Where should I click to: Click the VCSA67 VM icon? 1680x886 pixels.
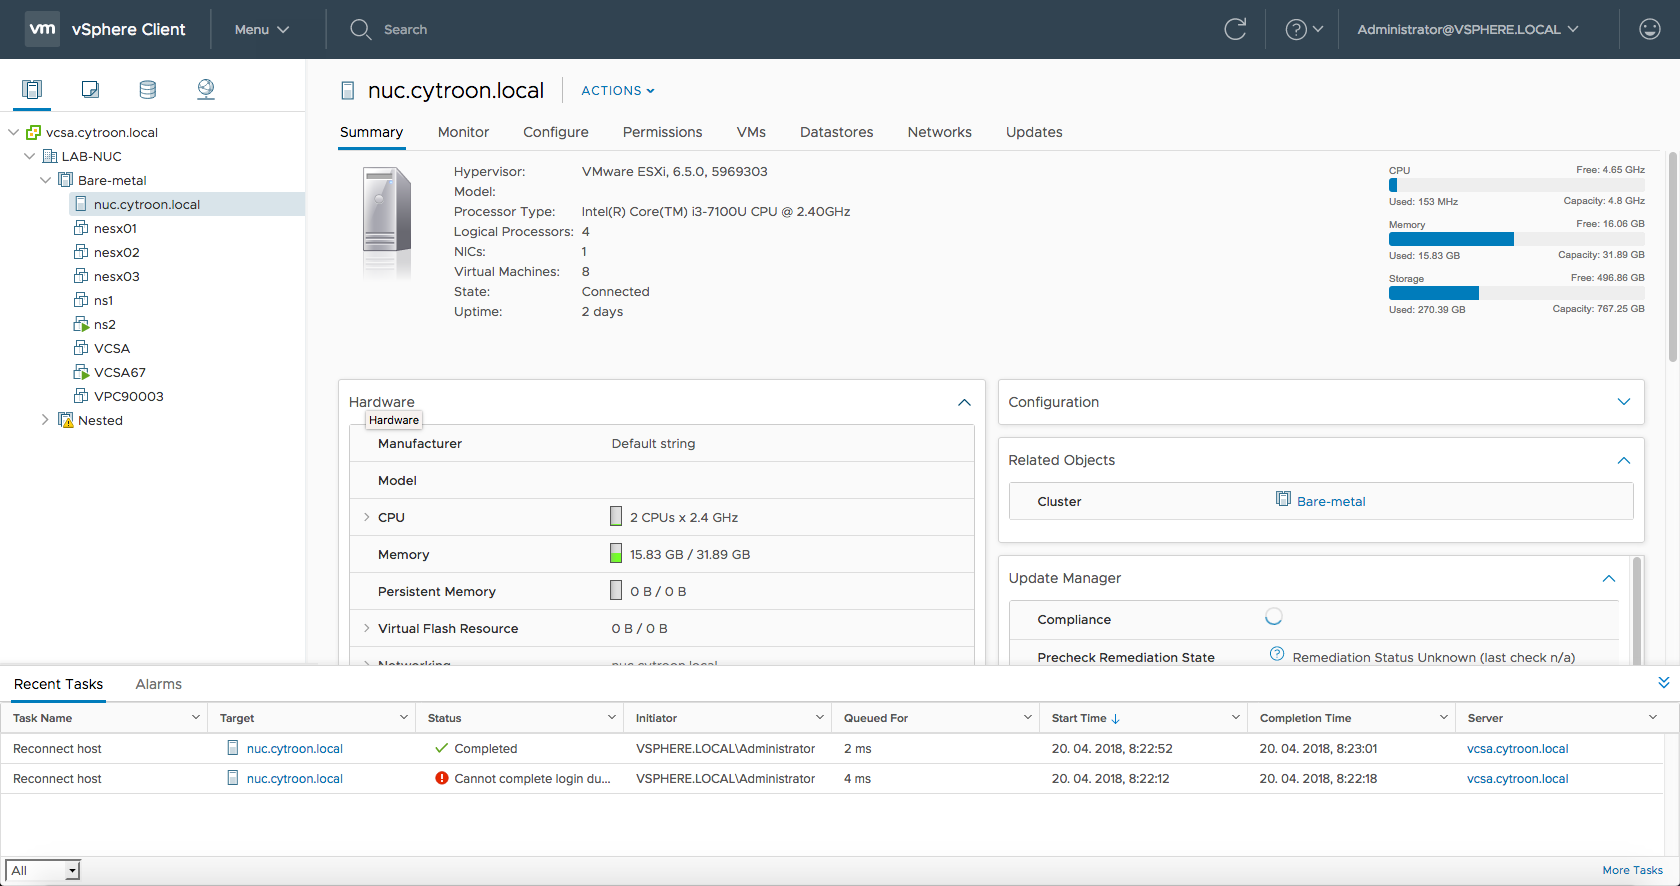coord(81,372)
